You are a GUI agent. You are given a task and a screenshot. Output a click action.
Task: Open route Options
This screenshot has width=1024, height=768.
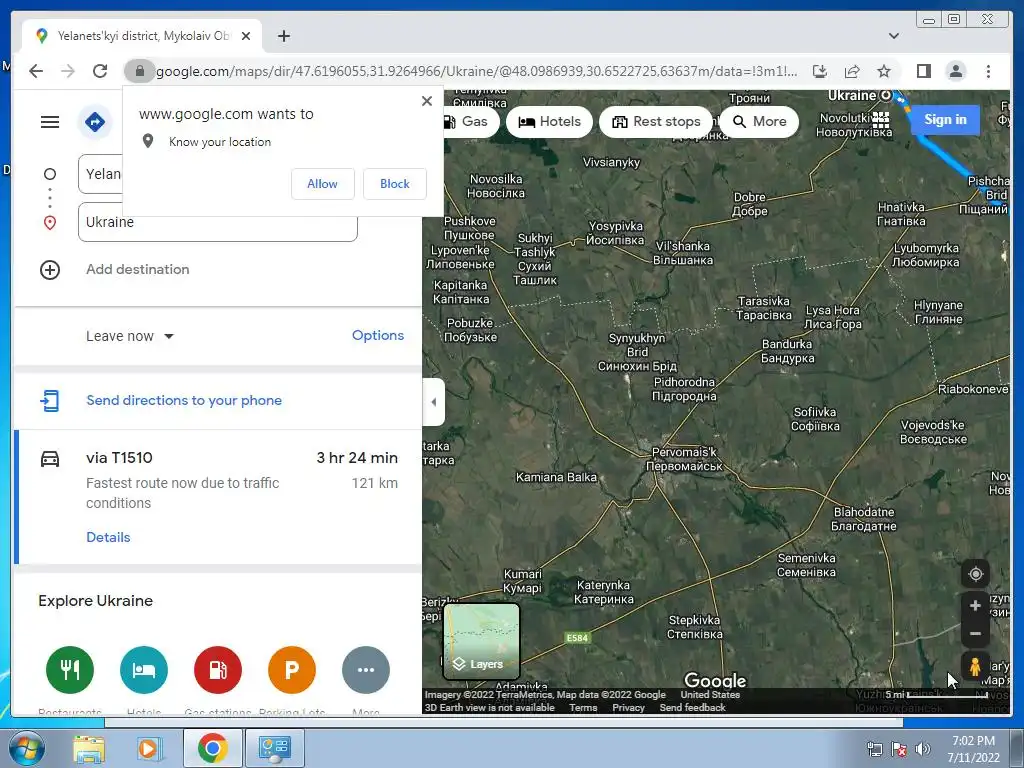click(x=377, y=335)
